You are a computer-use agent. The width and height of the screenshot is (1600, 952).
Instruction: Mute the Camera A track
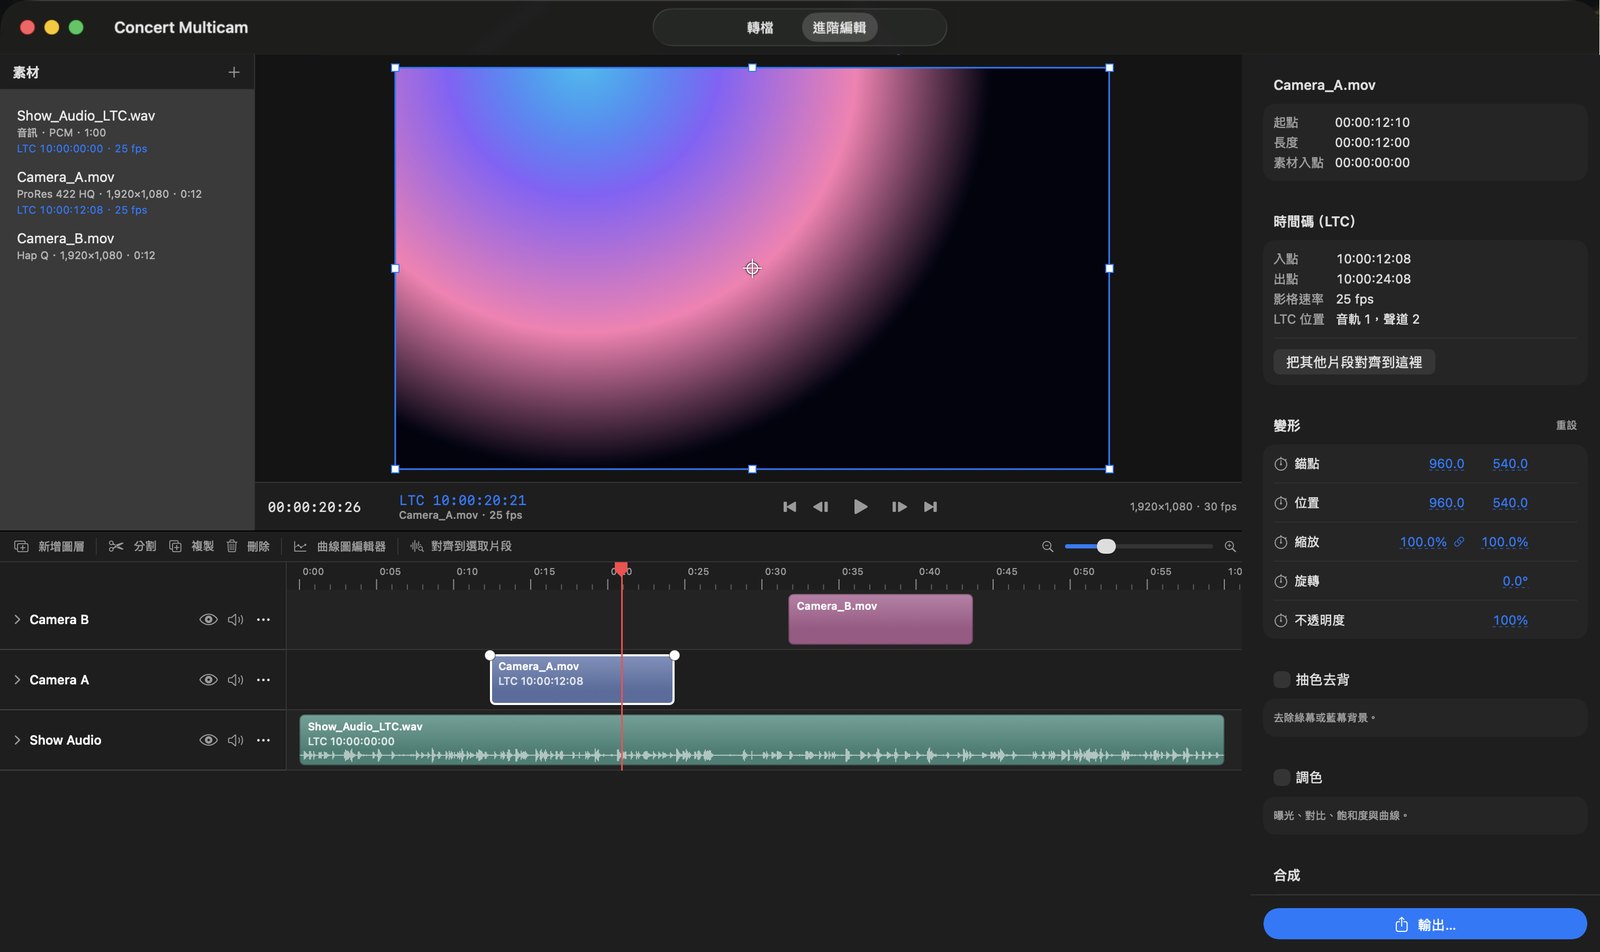236,680
